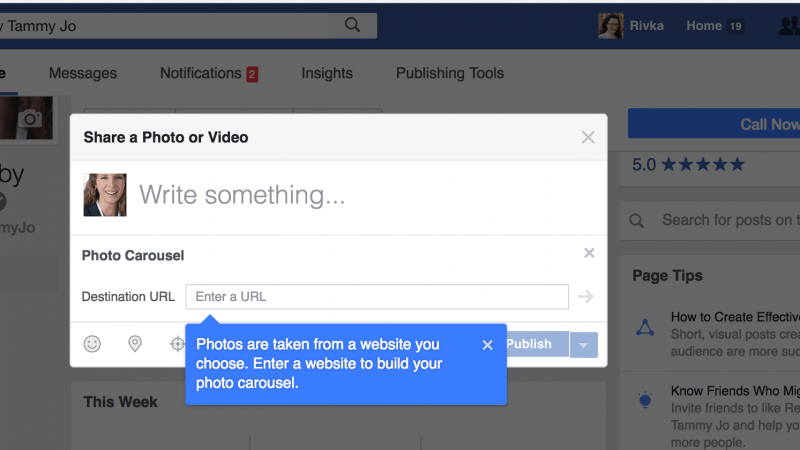Open the Messages tab
The width and height of the screenshot is (800, 450).
click(83, 73)
